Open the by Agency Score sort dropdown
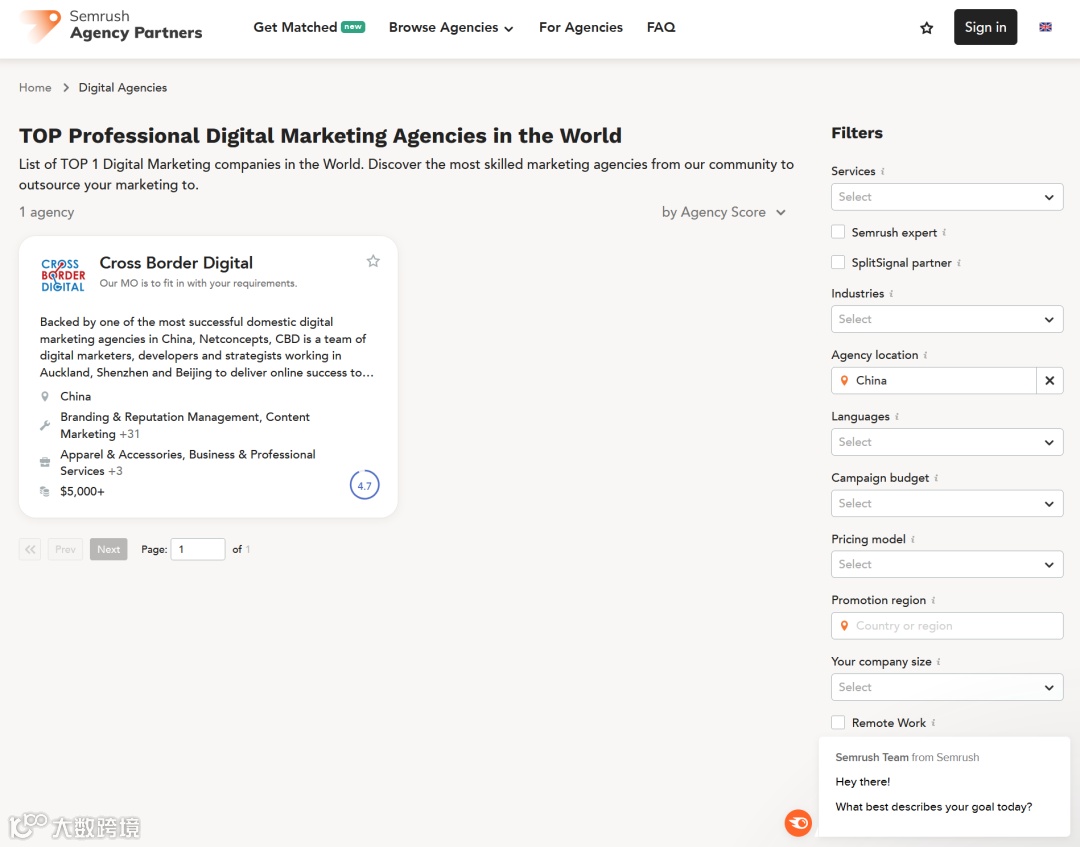This screenshot has width=1080, height=847. pos(724,212)
